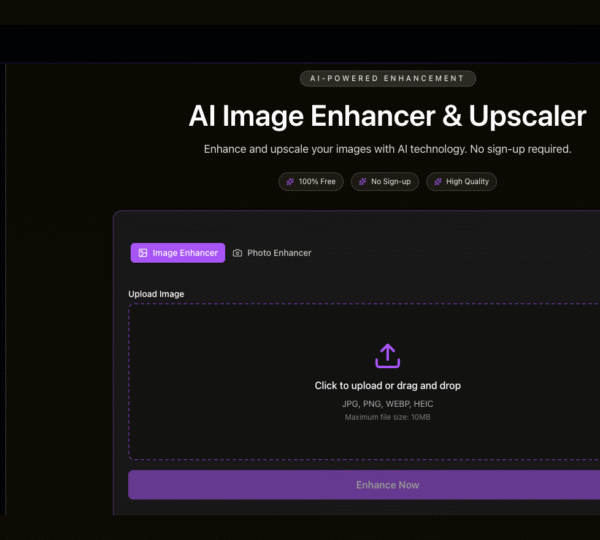The width and height of the screenshot is (600, 540).
Task: Click the Upload Image field label
Action: pos(156,294)
